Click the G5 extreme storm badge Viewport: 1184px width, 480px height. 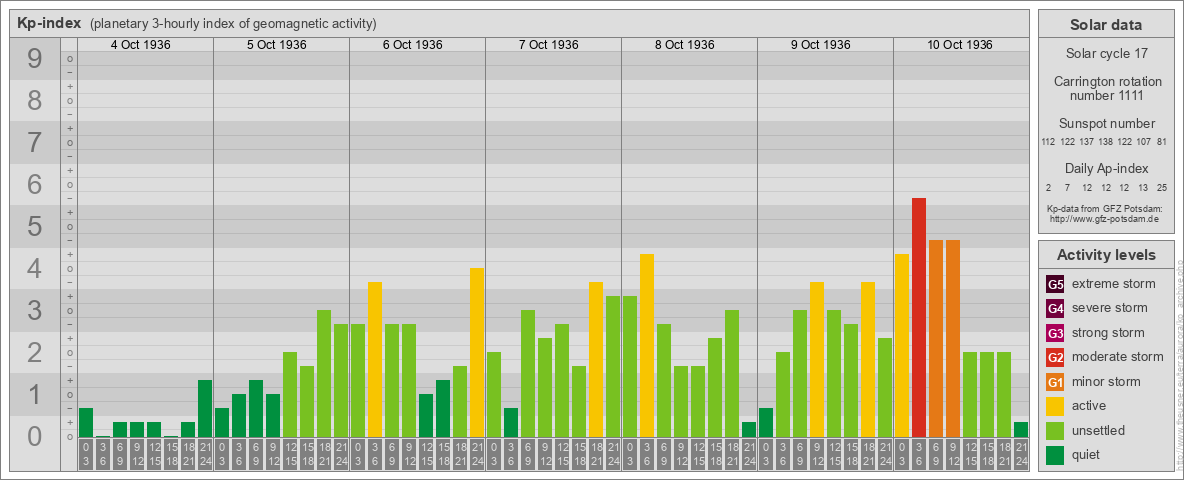pyautogui.click(x=1055, y=284)
